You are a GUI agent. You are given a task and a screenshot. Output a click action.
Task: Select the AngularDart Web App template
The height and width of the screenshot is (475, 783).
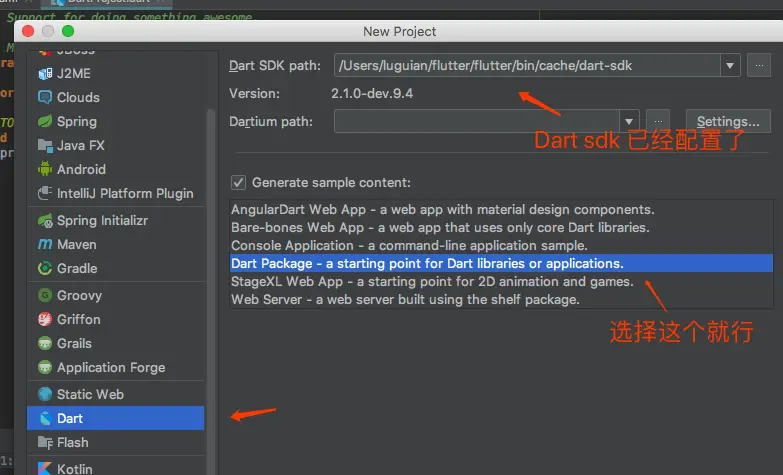pyautogui.click(x=501, y=209)
